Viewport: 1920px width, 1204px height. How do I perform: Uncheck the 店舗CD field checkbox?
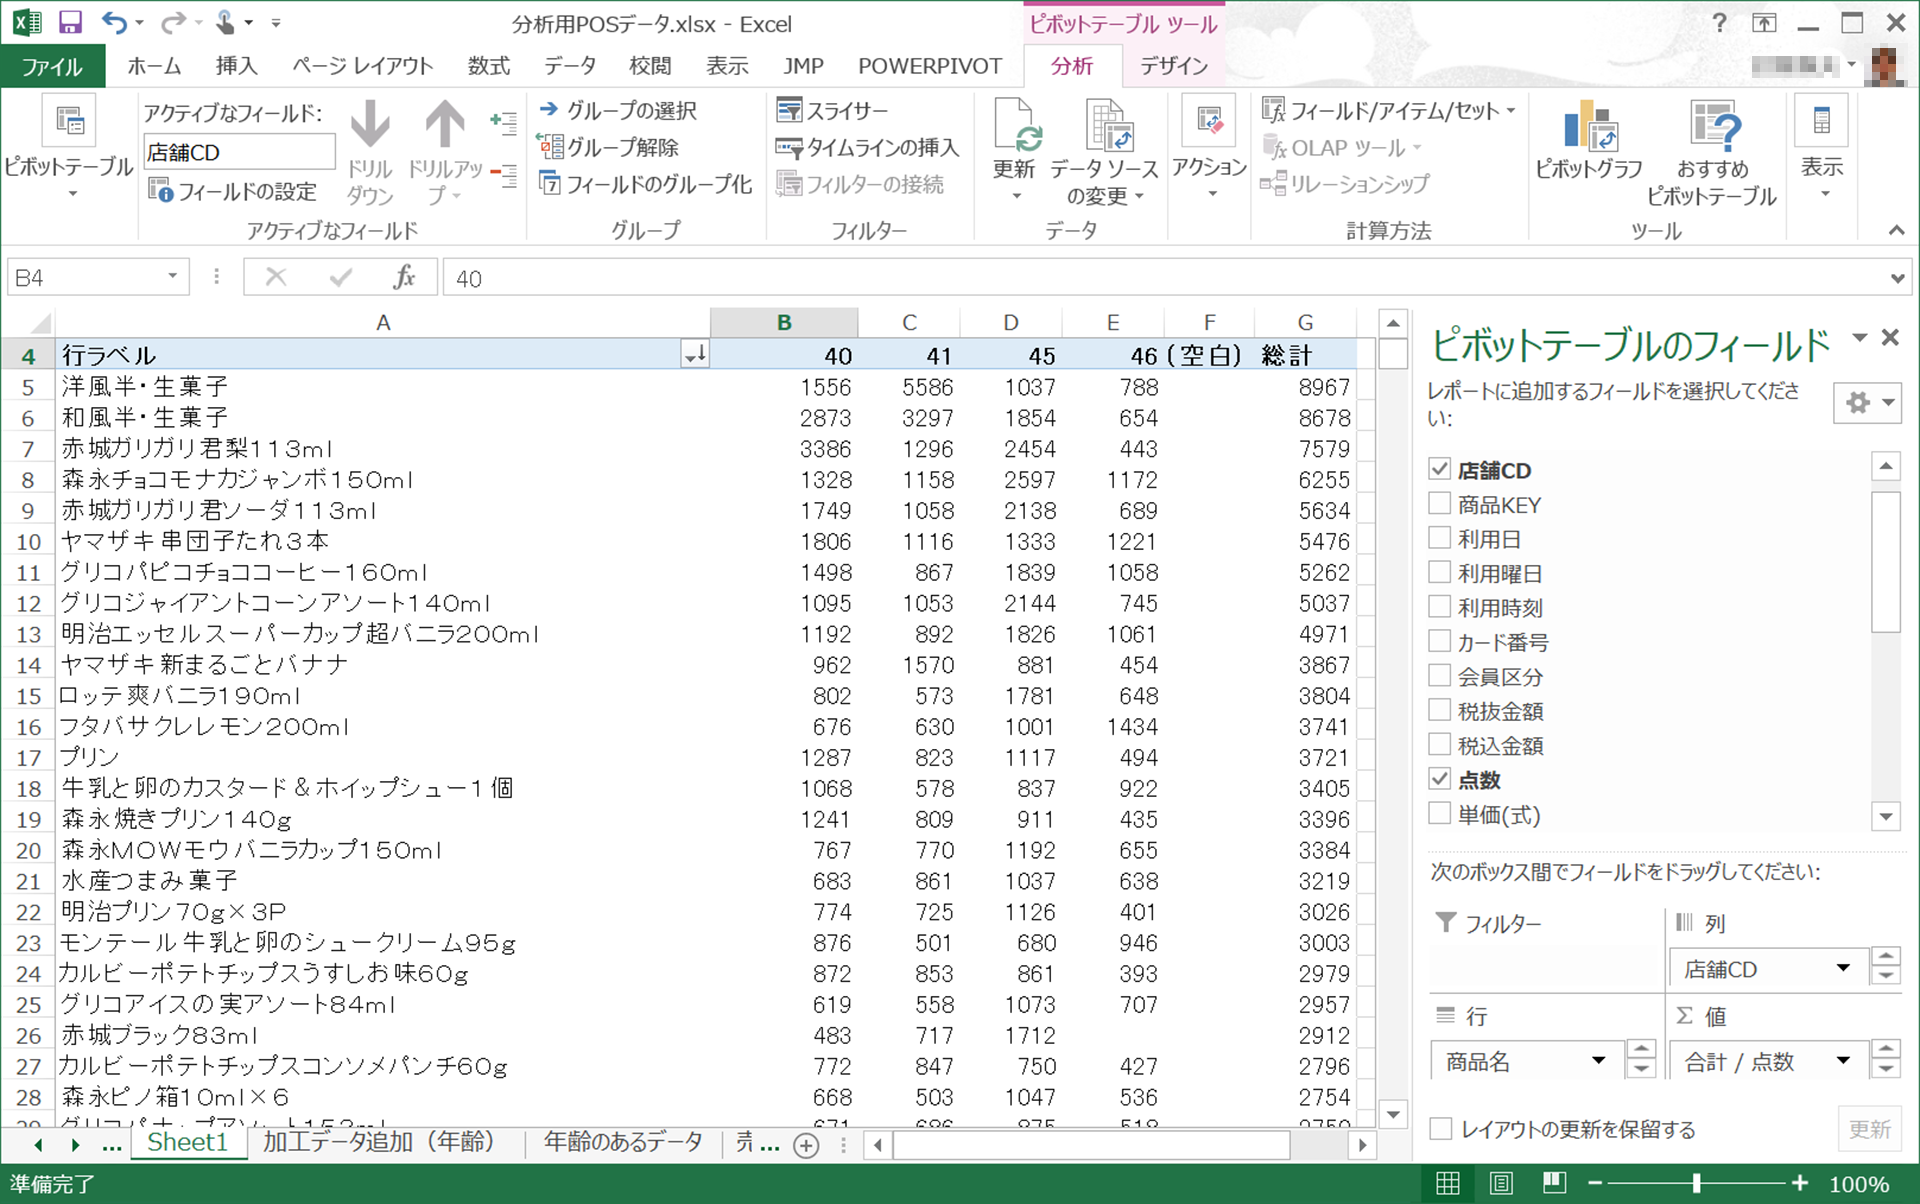click(1439, 469)
